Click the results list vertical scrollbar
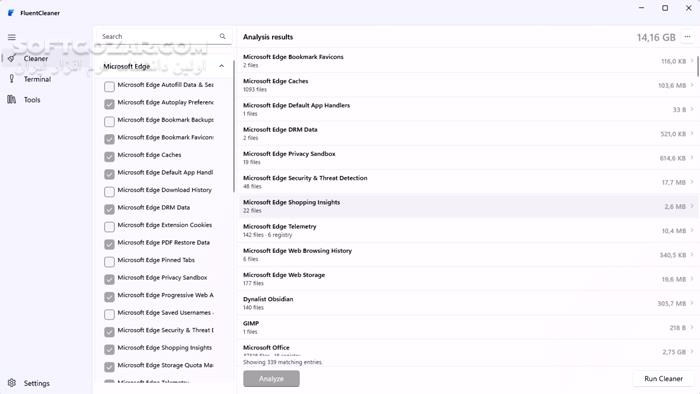700x394 pixels. coord(697,66)
